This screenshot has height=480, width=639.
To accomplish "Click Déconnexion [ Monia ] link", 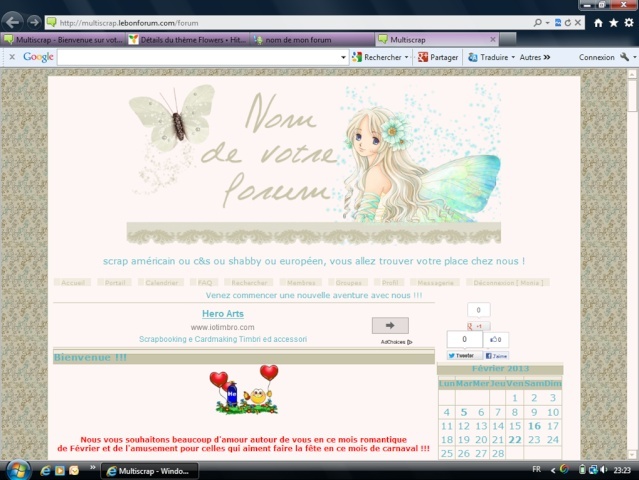I will [x=508, y=282].
